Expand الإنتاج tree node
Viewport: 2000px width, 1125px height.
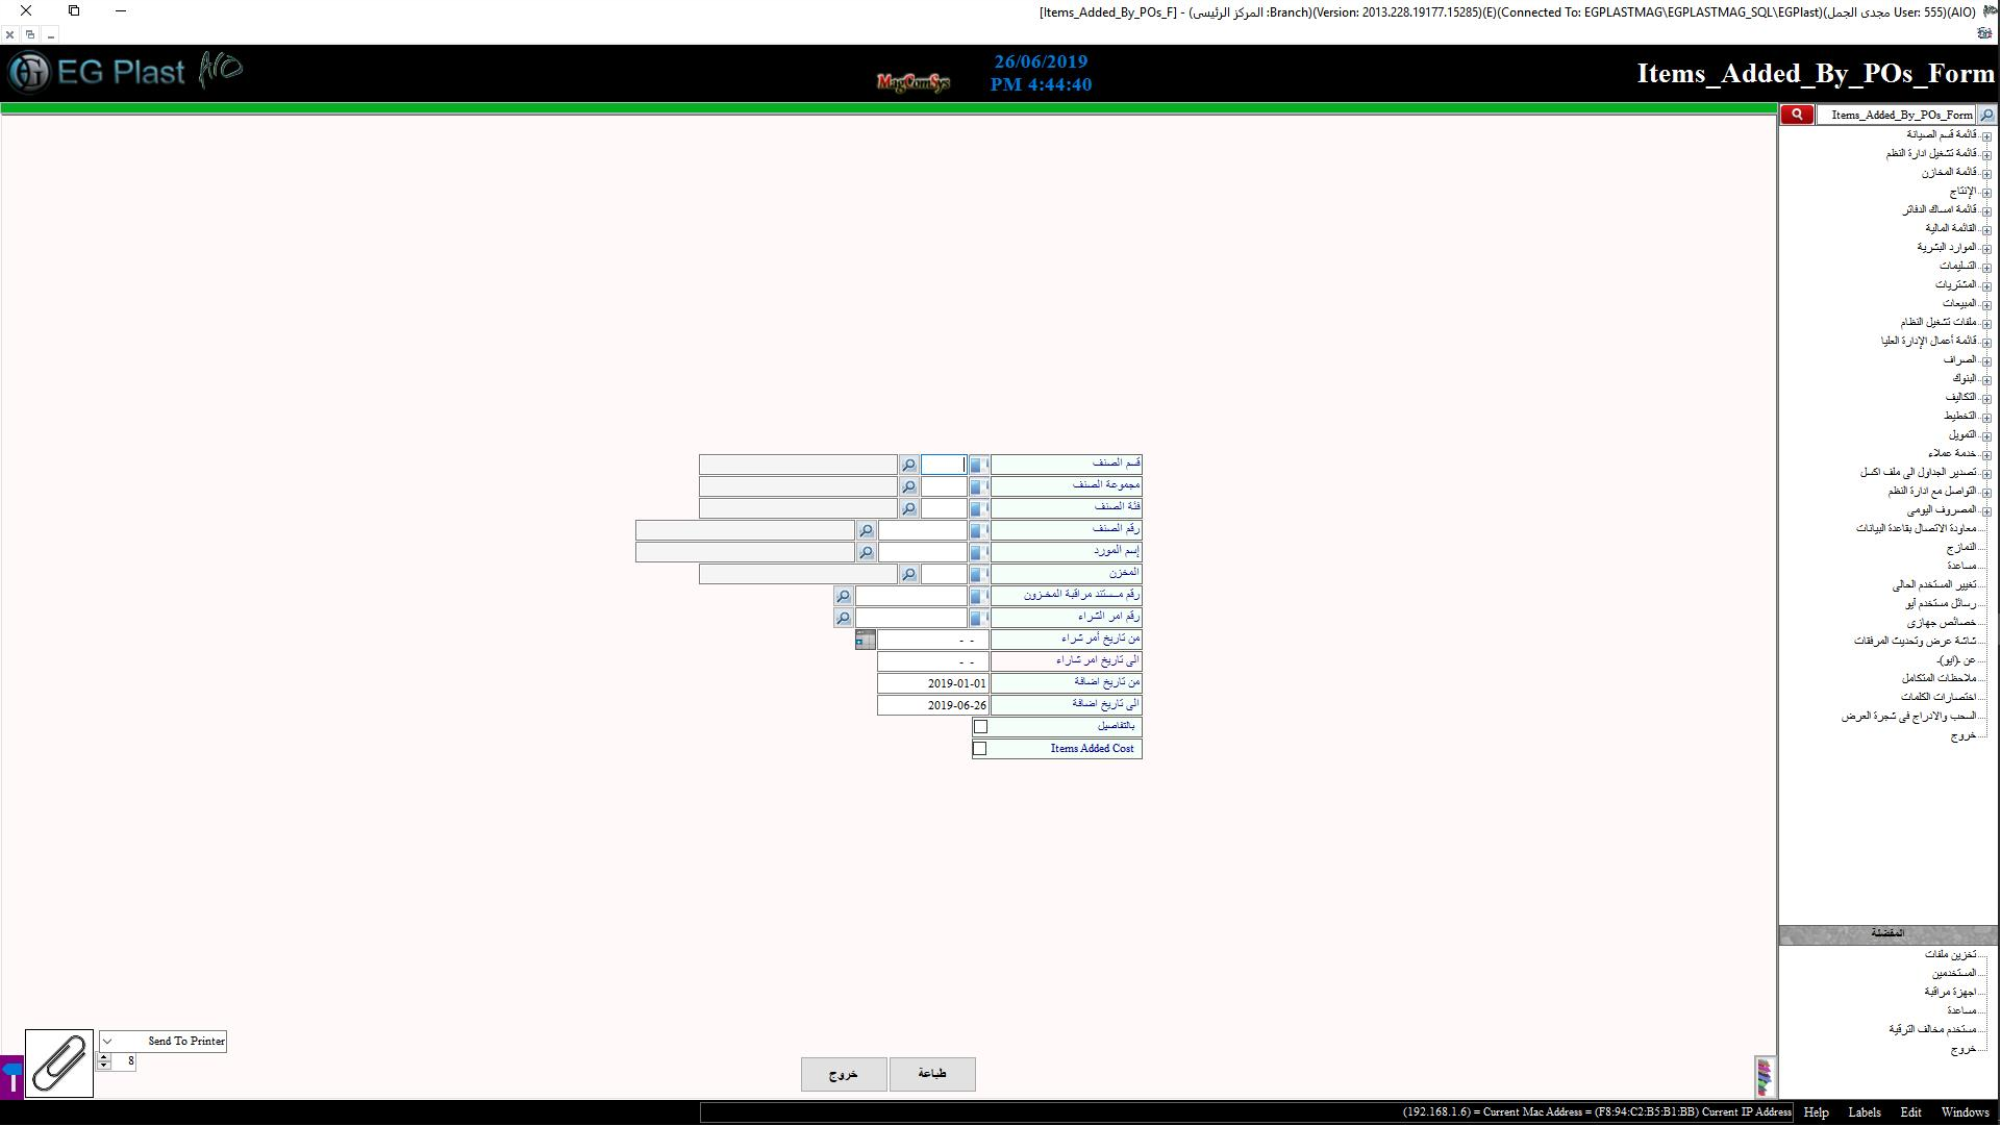pos(1986,193)
